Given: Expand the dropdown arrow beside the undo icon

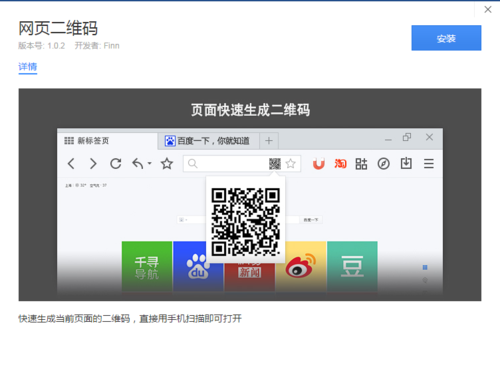Looking at the screenshot, I should tap(150, 163).
